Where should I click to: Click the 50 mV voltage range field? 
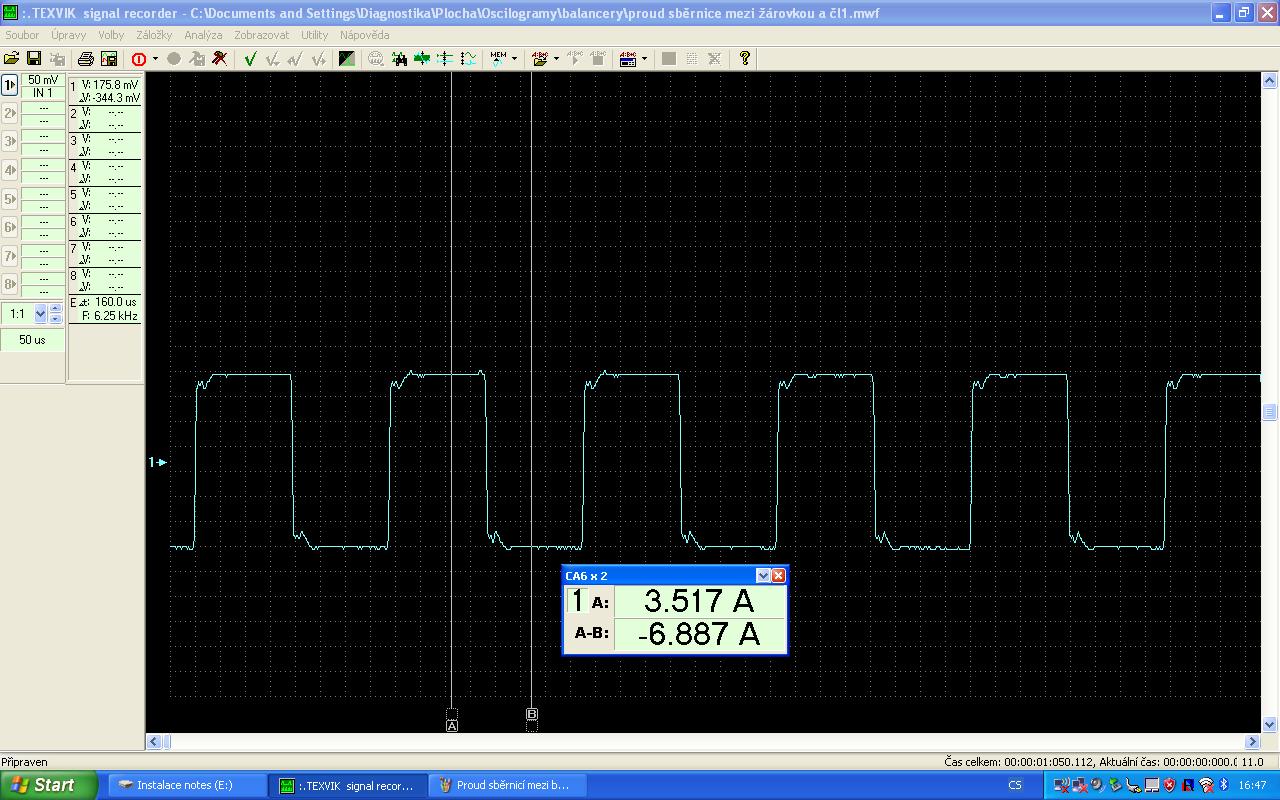(43, 80)
